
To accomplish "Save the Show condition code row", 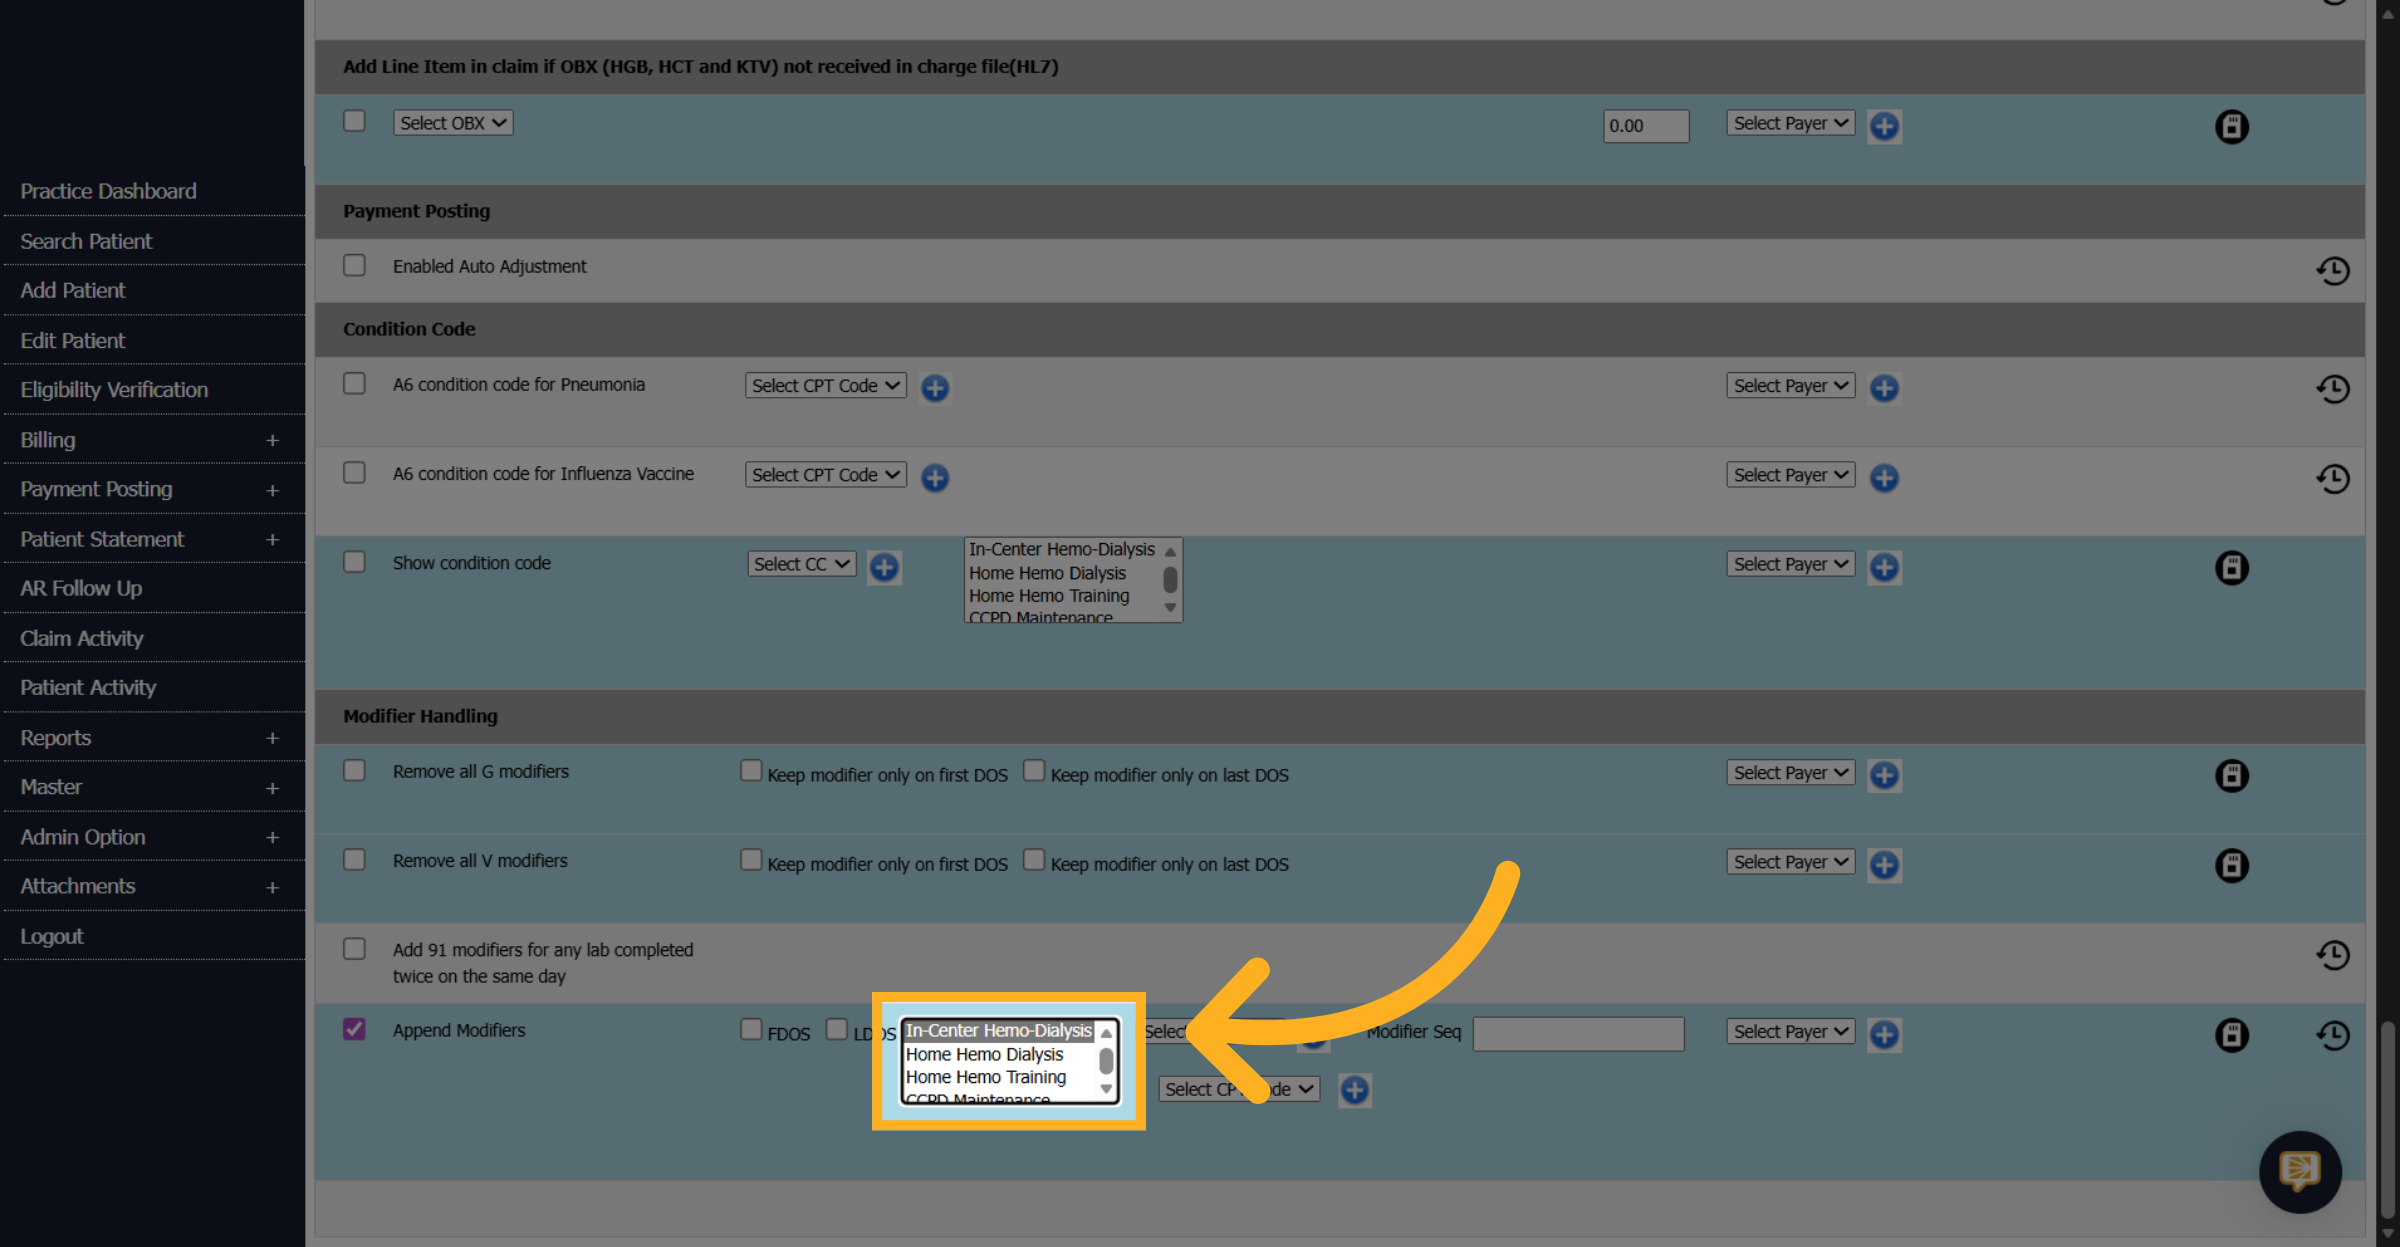I will pos(2231,568).
